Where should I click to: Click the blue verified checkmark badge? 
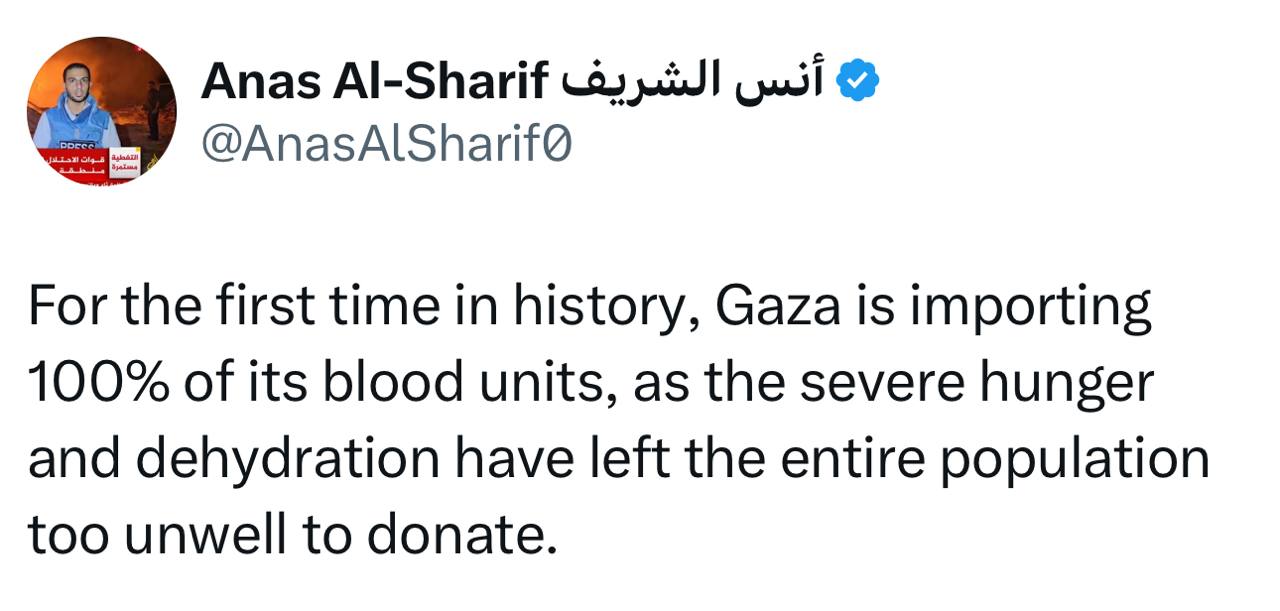point(857,82)
